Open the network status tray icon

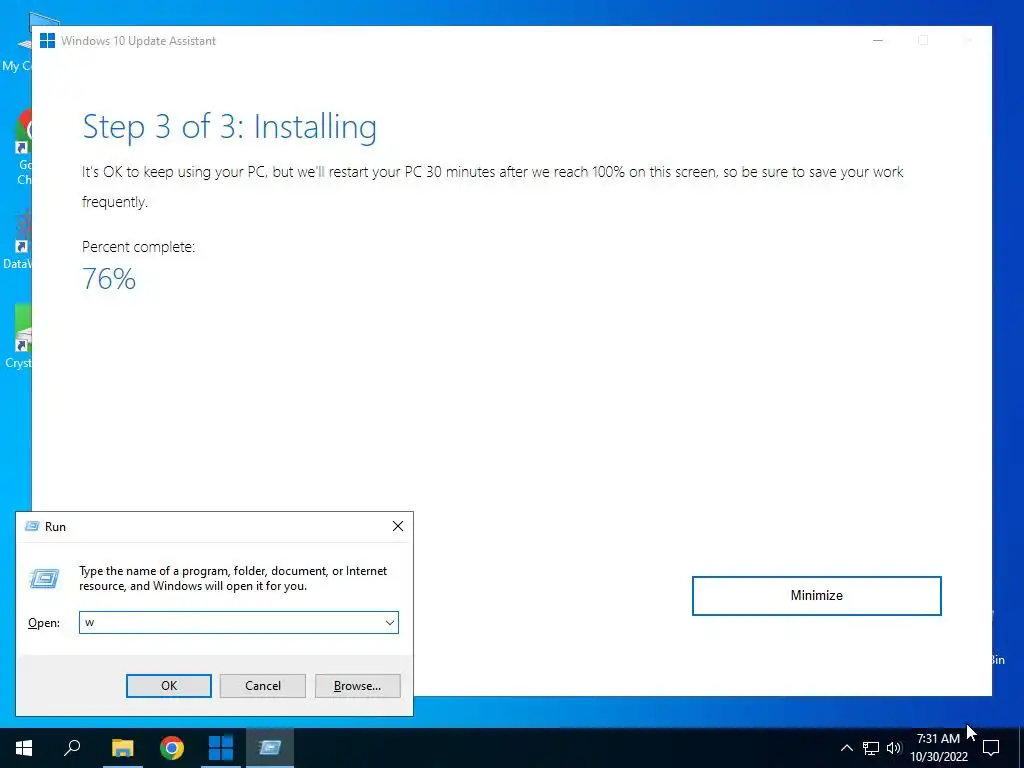click(x=871, y=748)
